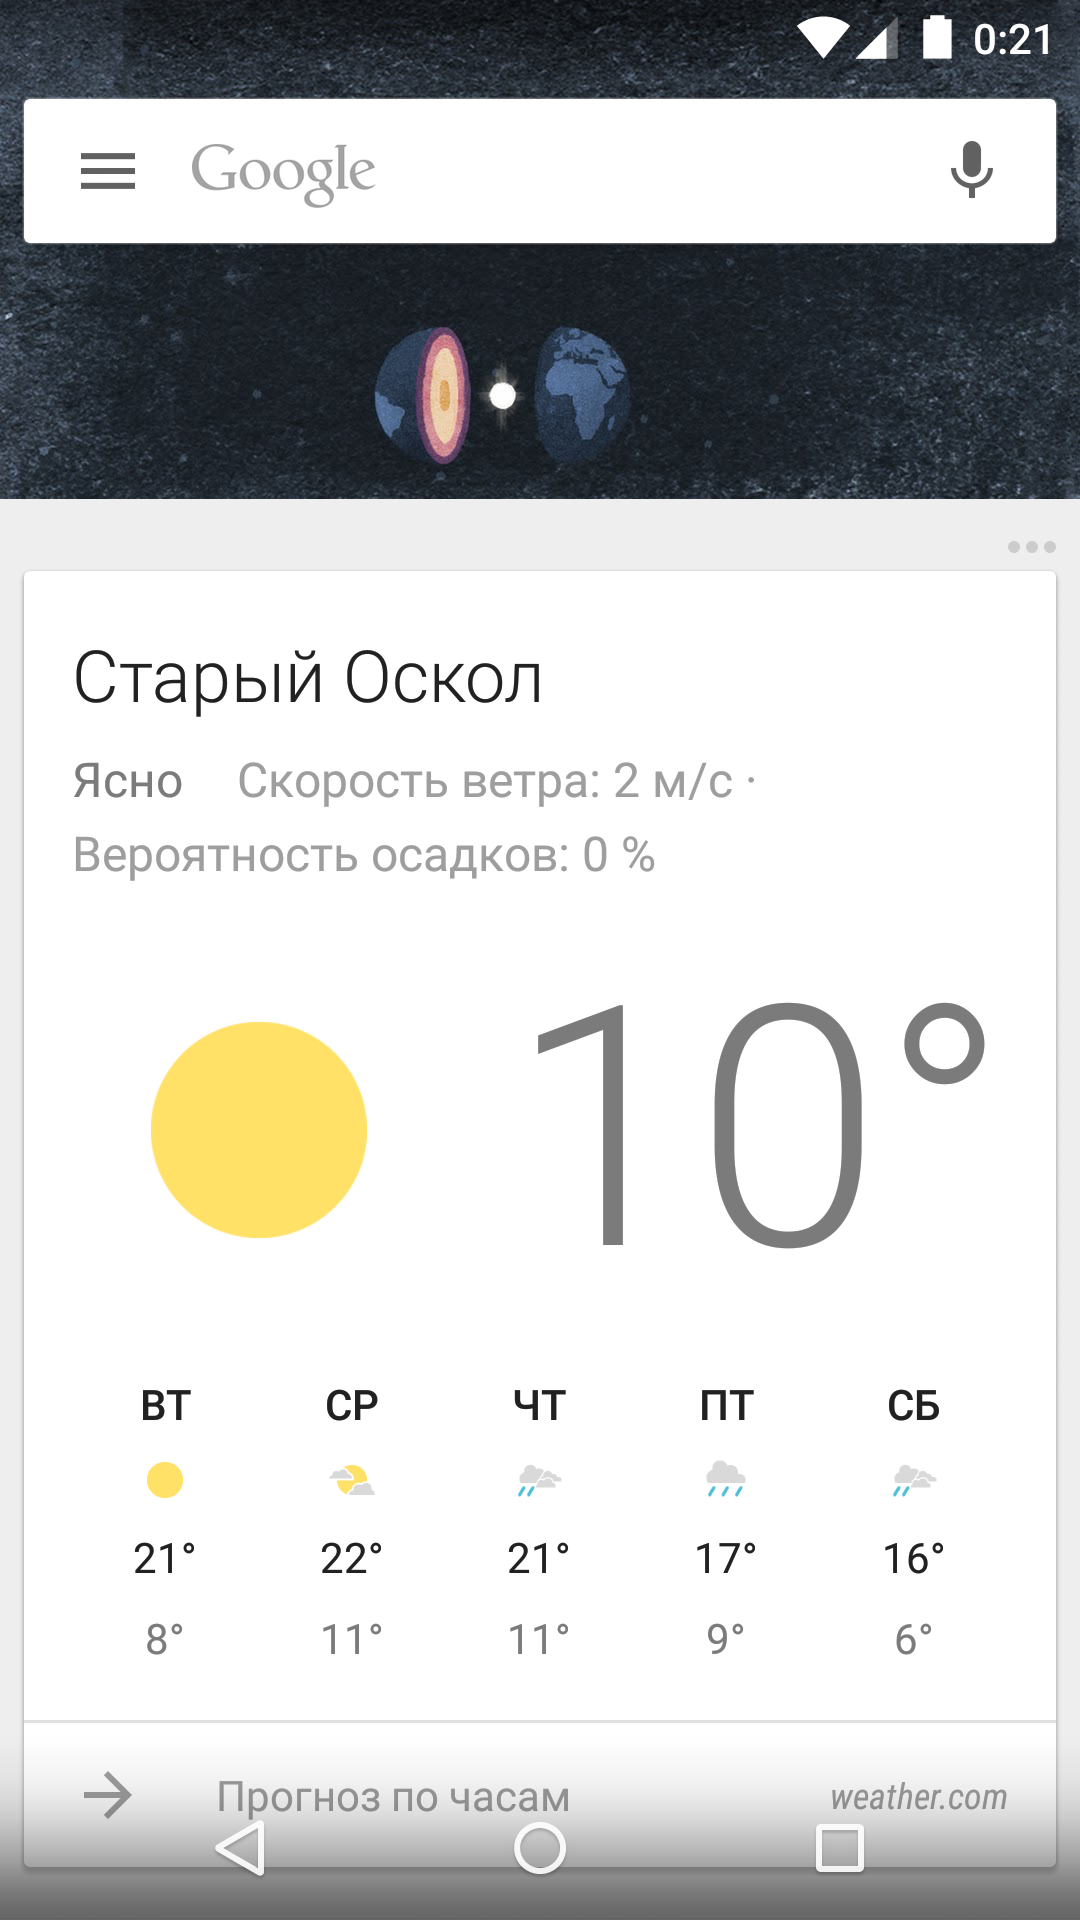
Task: Tap the Android home circle button
Action: 540,1847
